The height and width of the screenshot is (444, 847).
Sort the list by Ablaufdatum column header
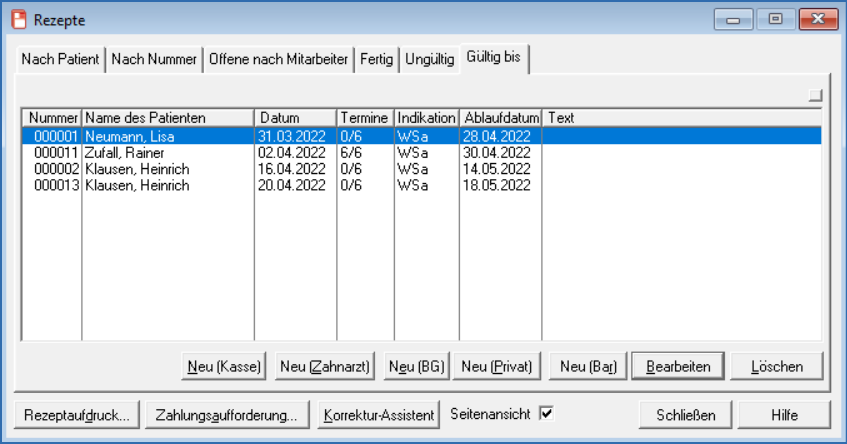pos(500,118)
